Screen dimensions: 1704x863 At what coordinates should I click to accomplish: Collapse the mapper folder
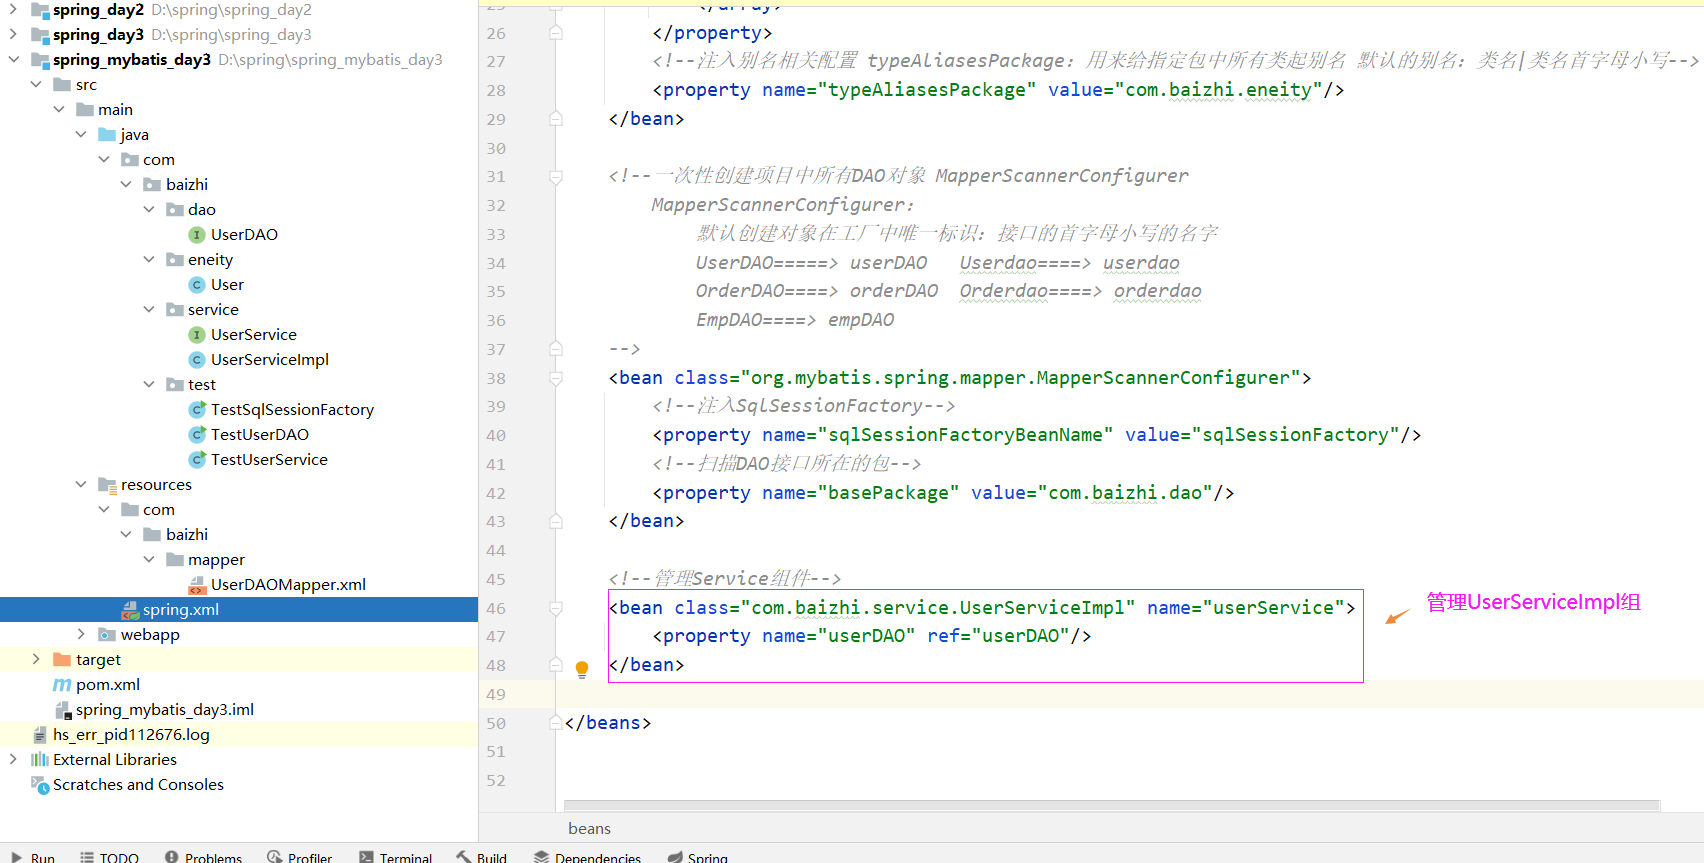click(149, 560)
